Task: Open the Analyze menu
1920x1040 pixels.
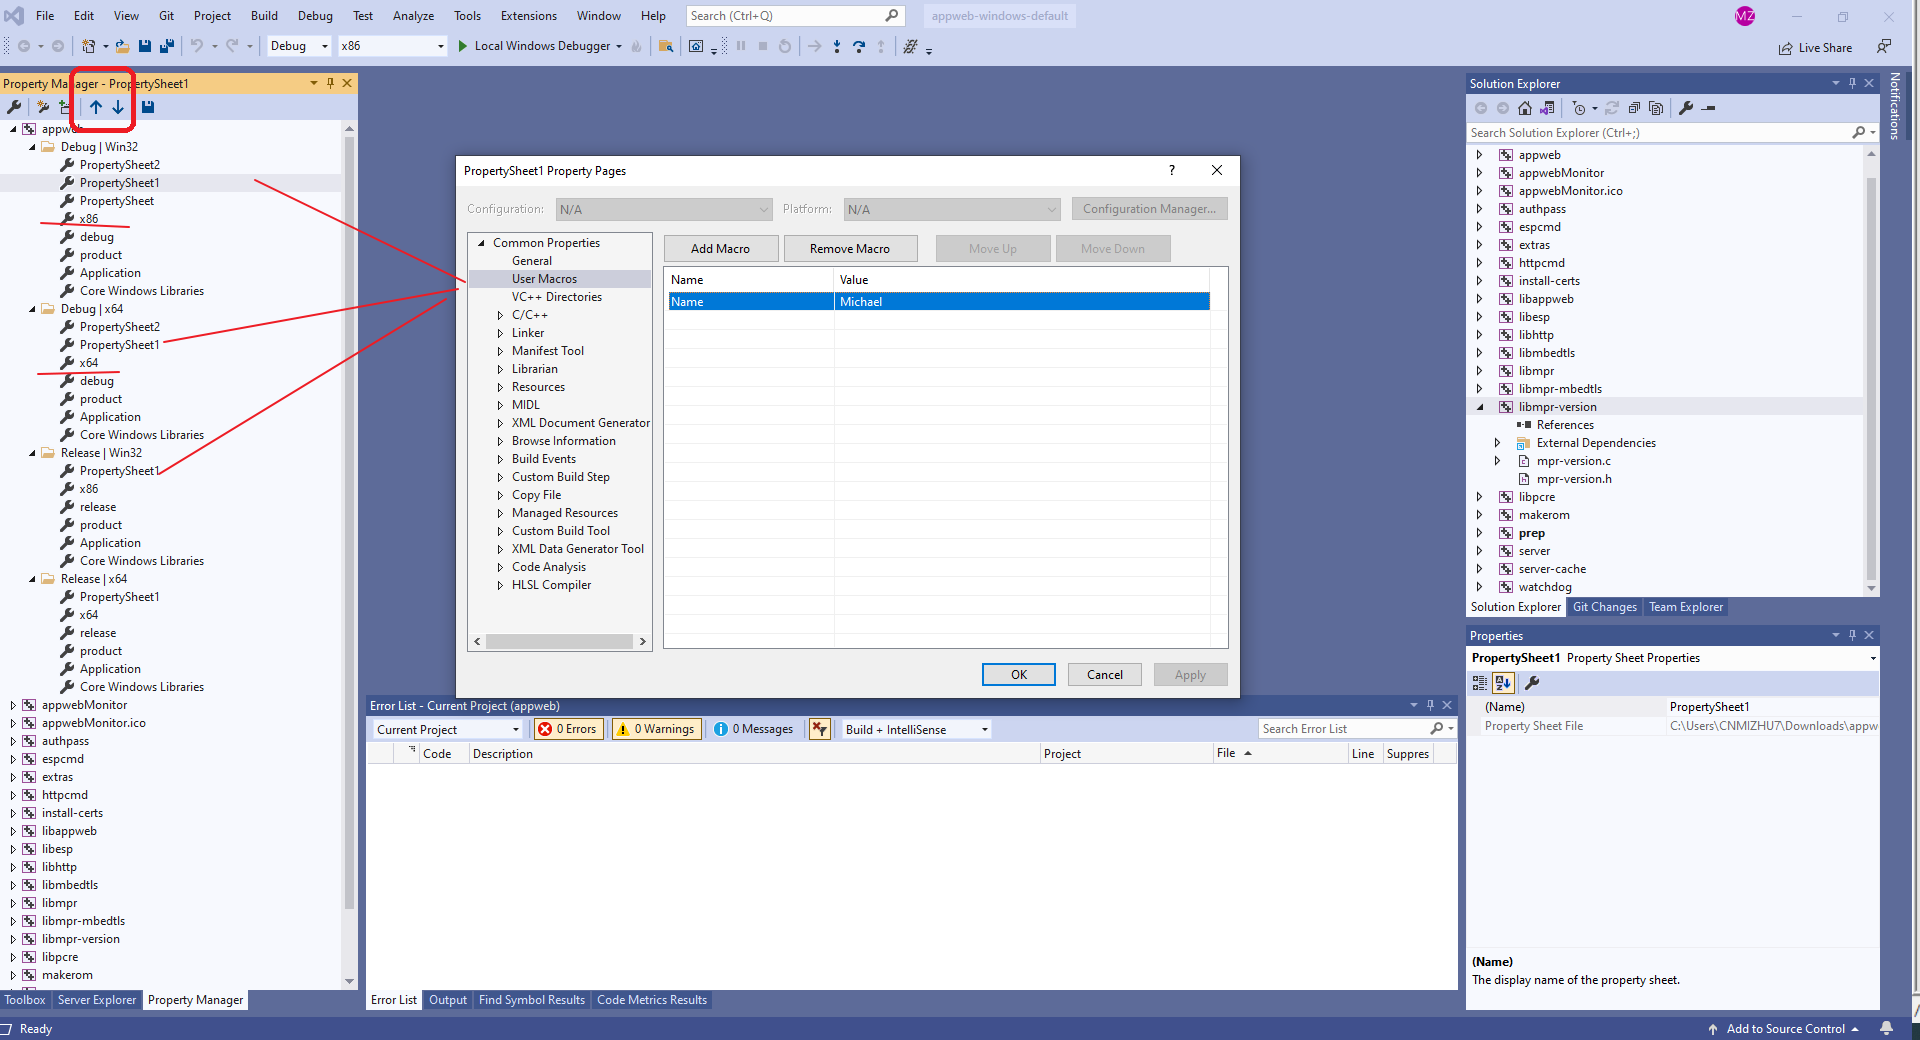Action: point(413,16)
